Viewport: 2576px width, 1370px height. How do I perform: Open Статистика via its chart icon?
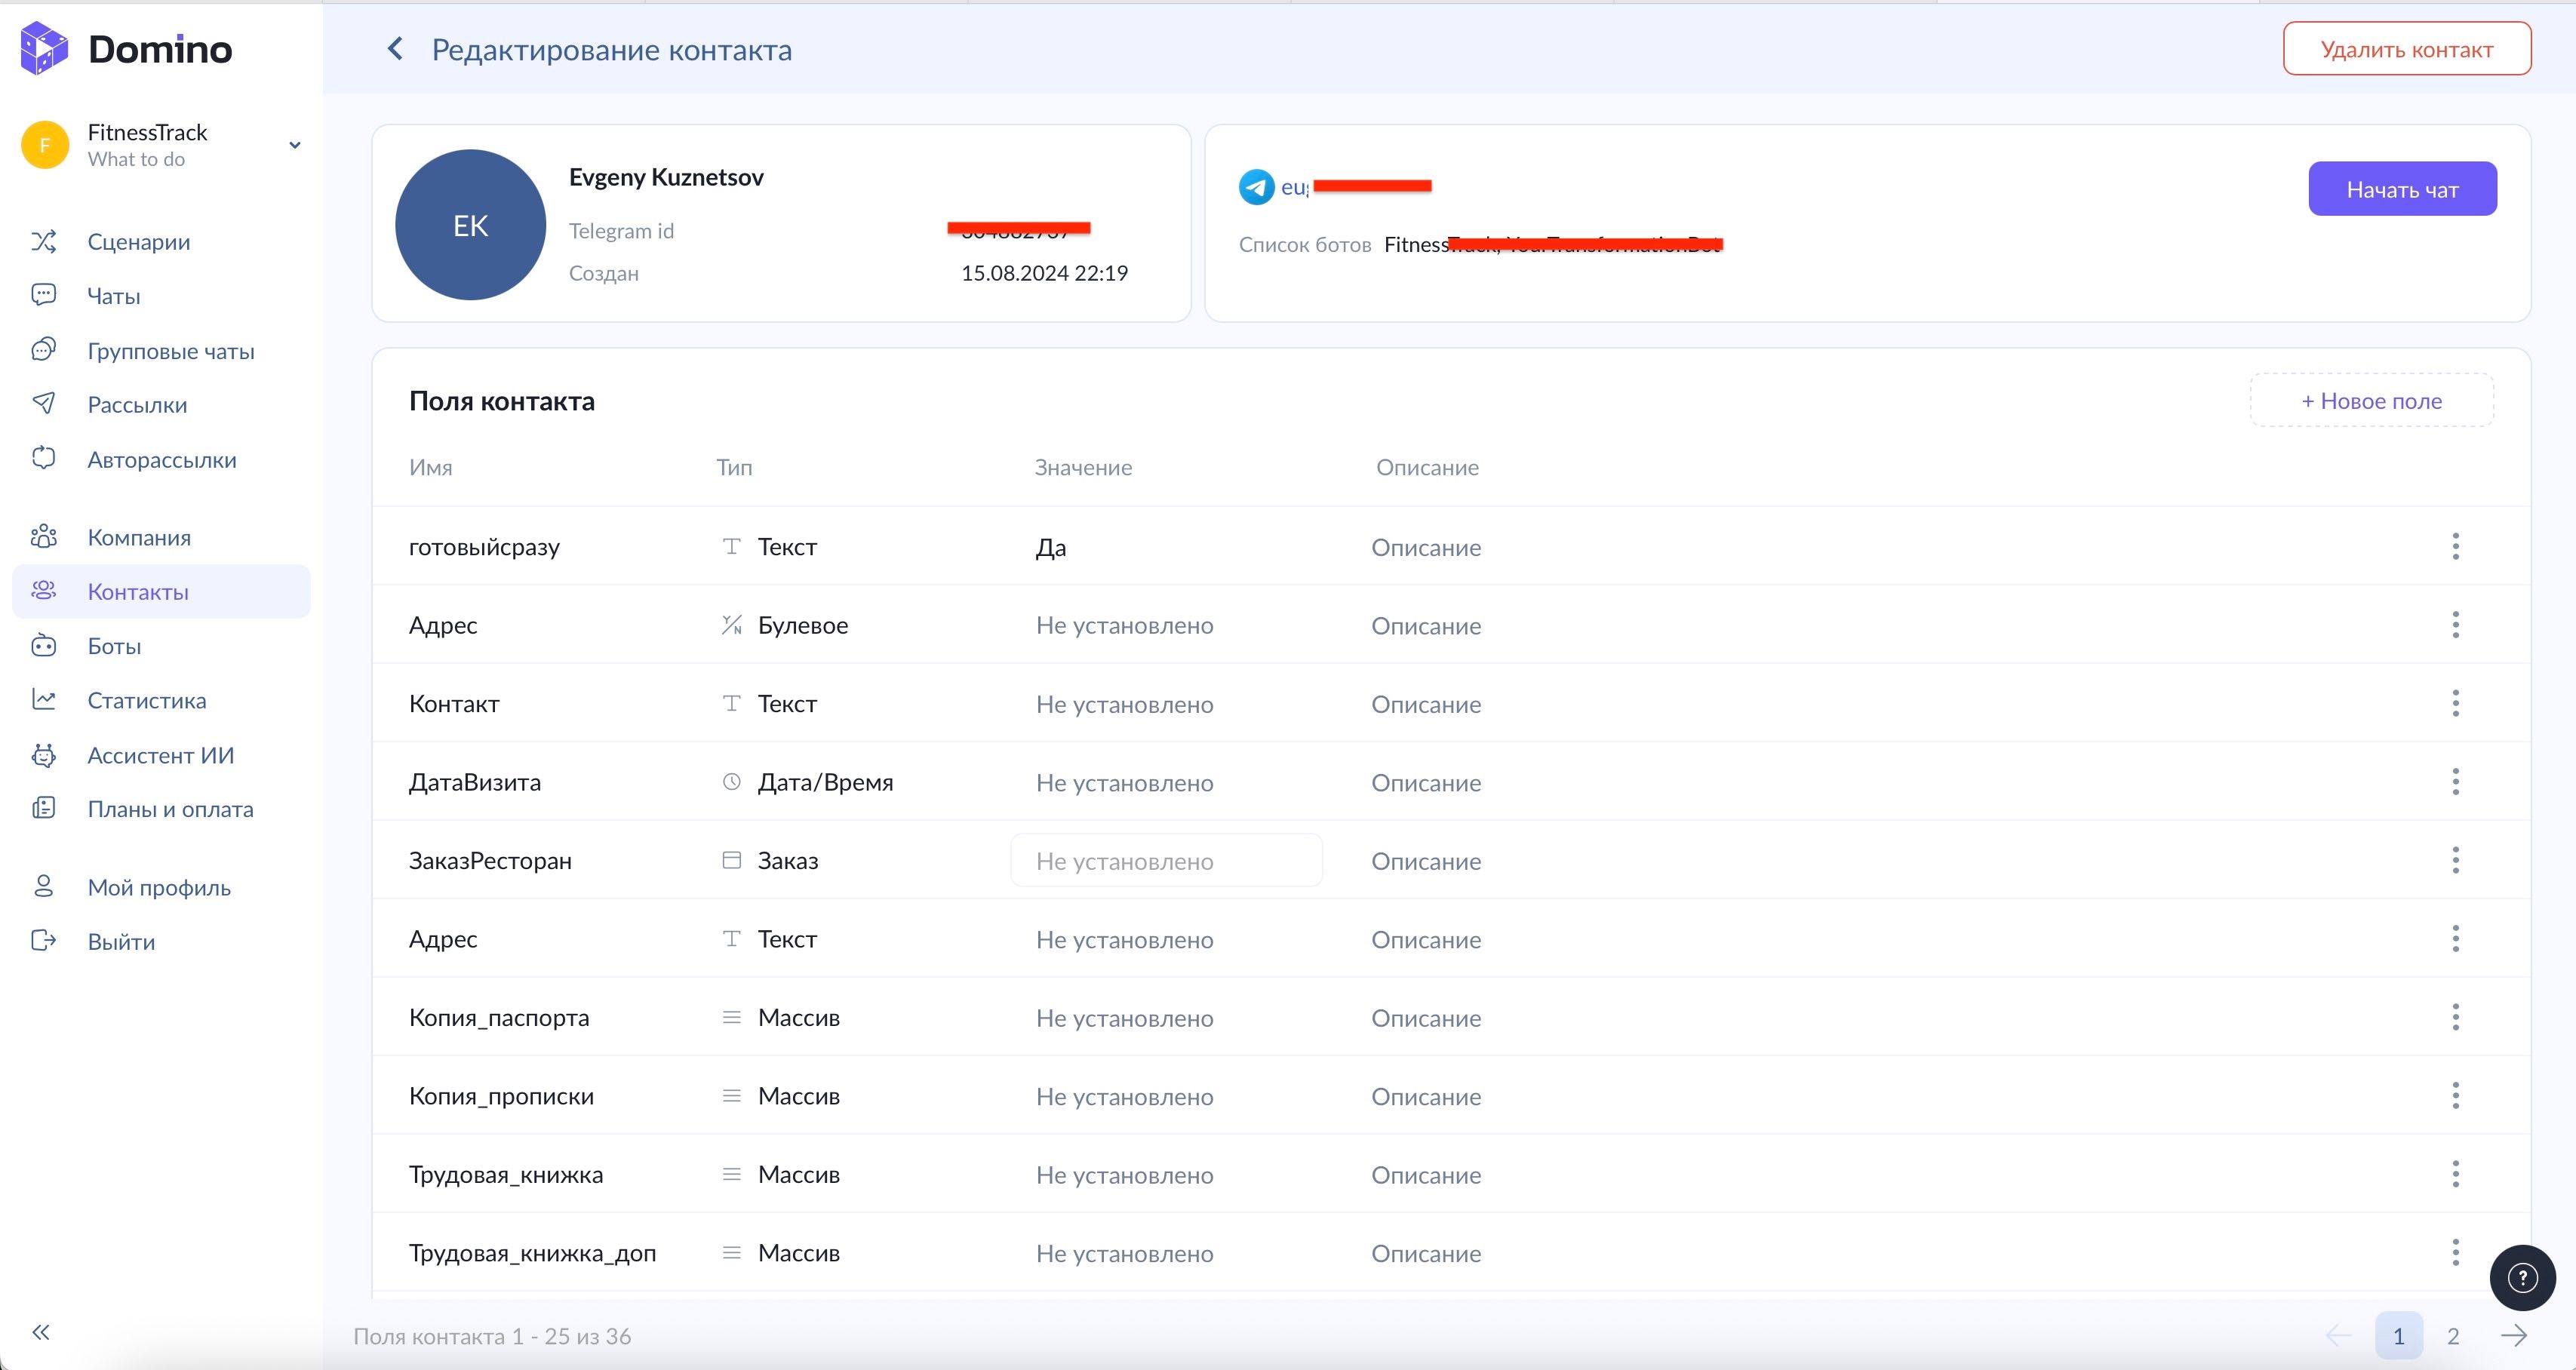pyautogui.click(x=43, y=700)
